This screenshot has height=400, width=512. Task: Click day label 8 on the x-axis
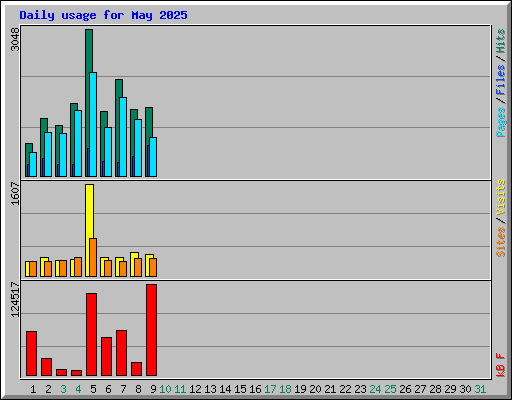tap(138, 389)
